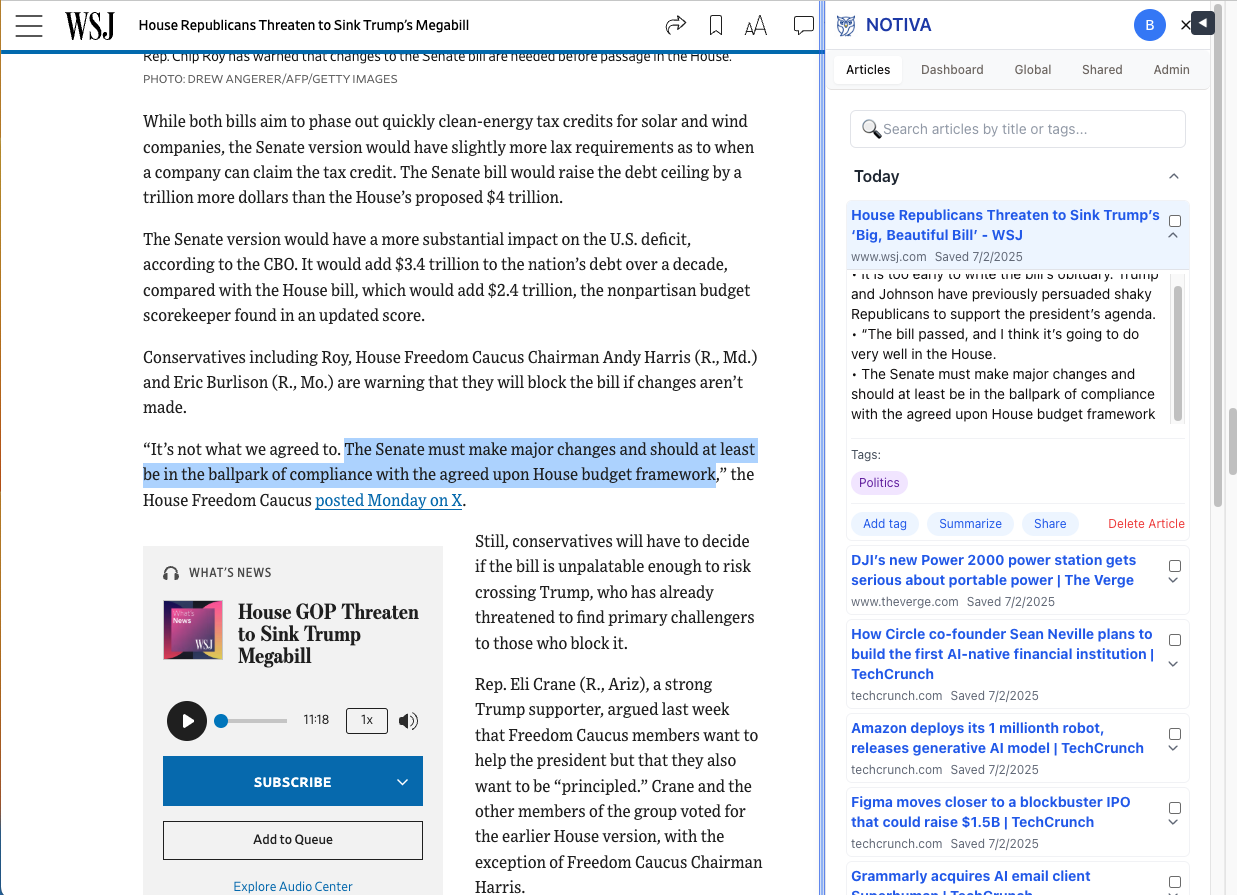1237x895 pixels.
Task: Click the Add tag button
Action: (x=885, y=524)
